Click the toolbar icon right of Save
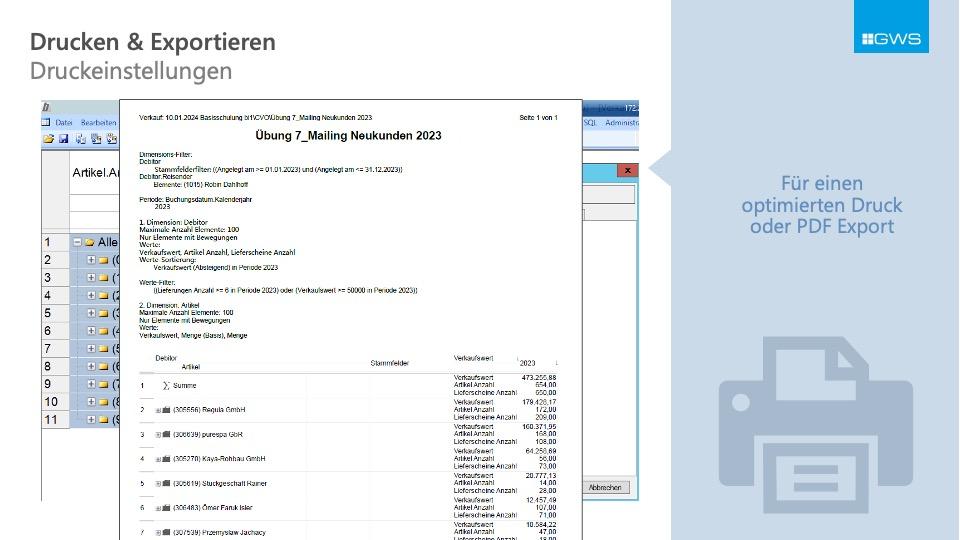 click(81, 139)
